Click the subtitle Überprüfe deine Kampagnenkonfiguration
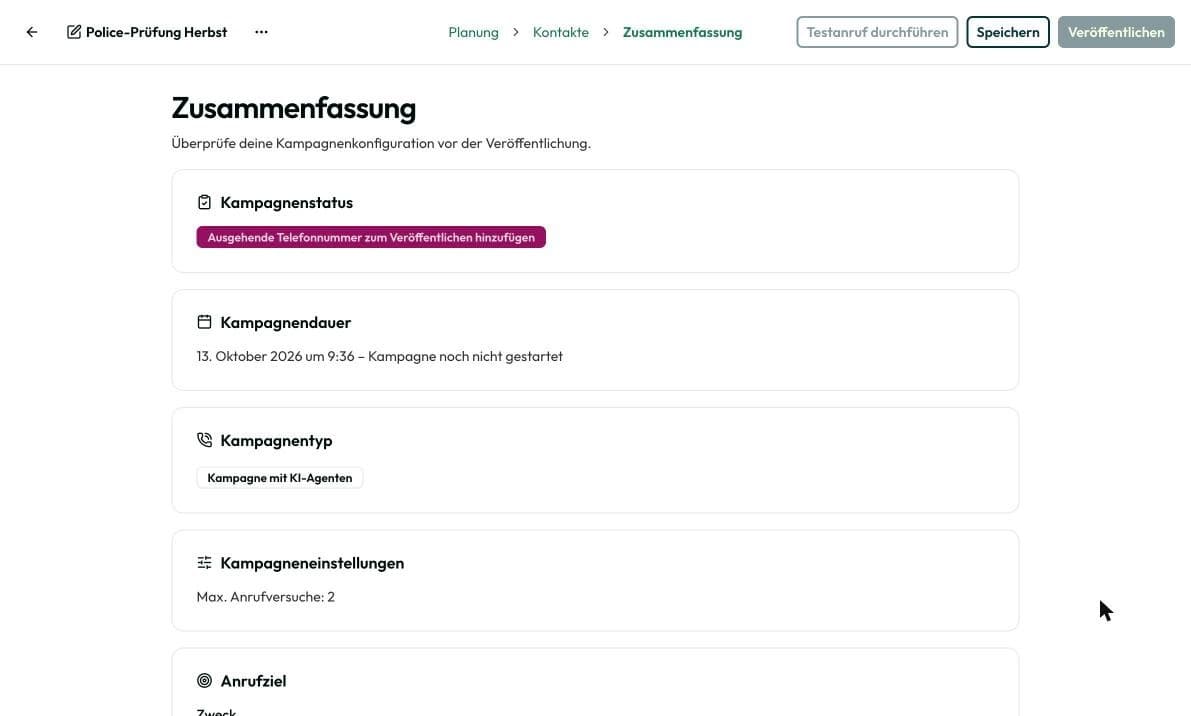Viewport: 1191px width, 716px height. (381, 143)
